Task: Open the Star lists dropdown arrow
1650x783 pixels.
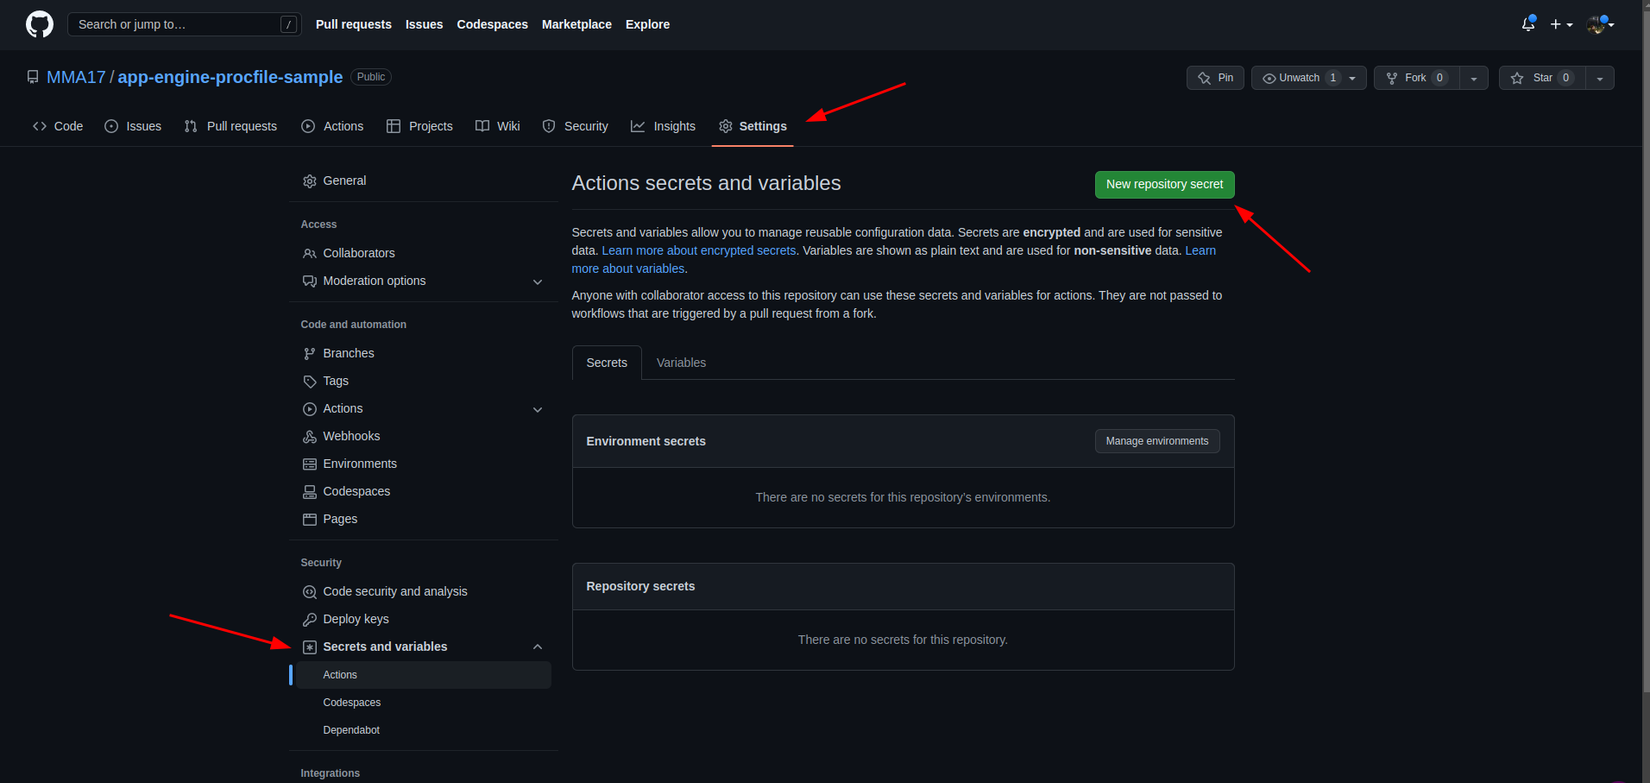Action: (x=1600, y=78)
